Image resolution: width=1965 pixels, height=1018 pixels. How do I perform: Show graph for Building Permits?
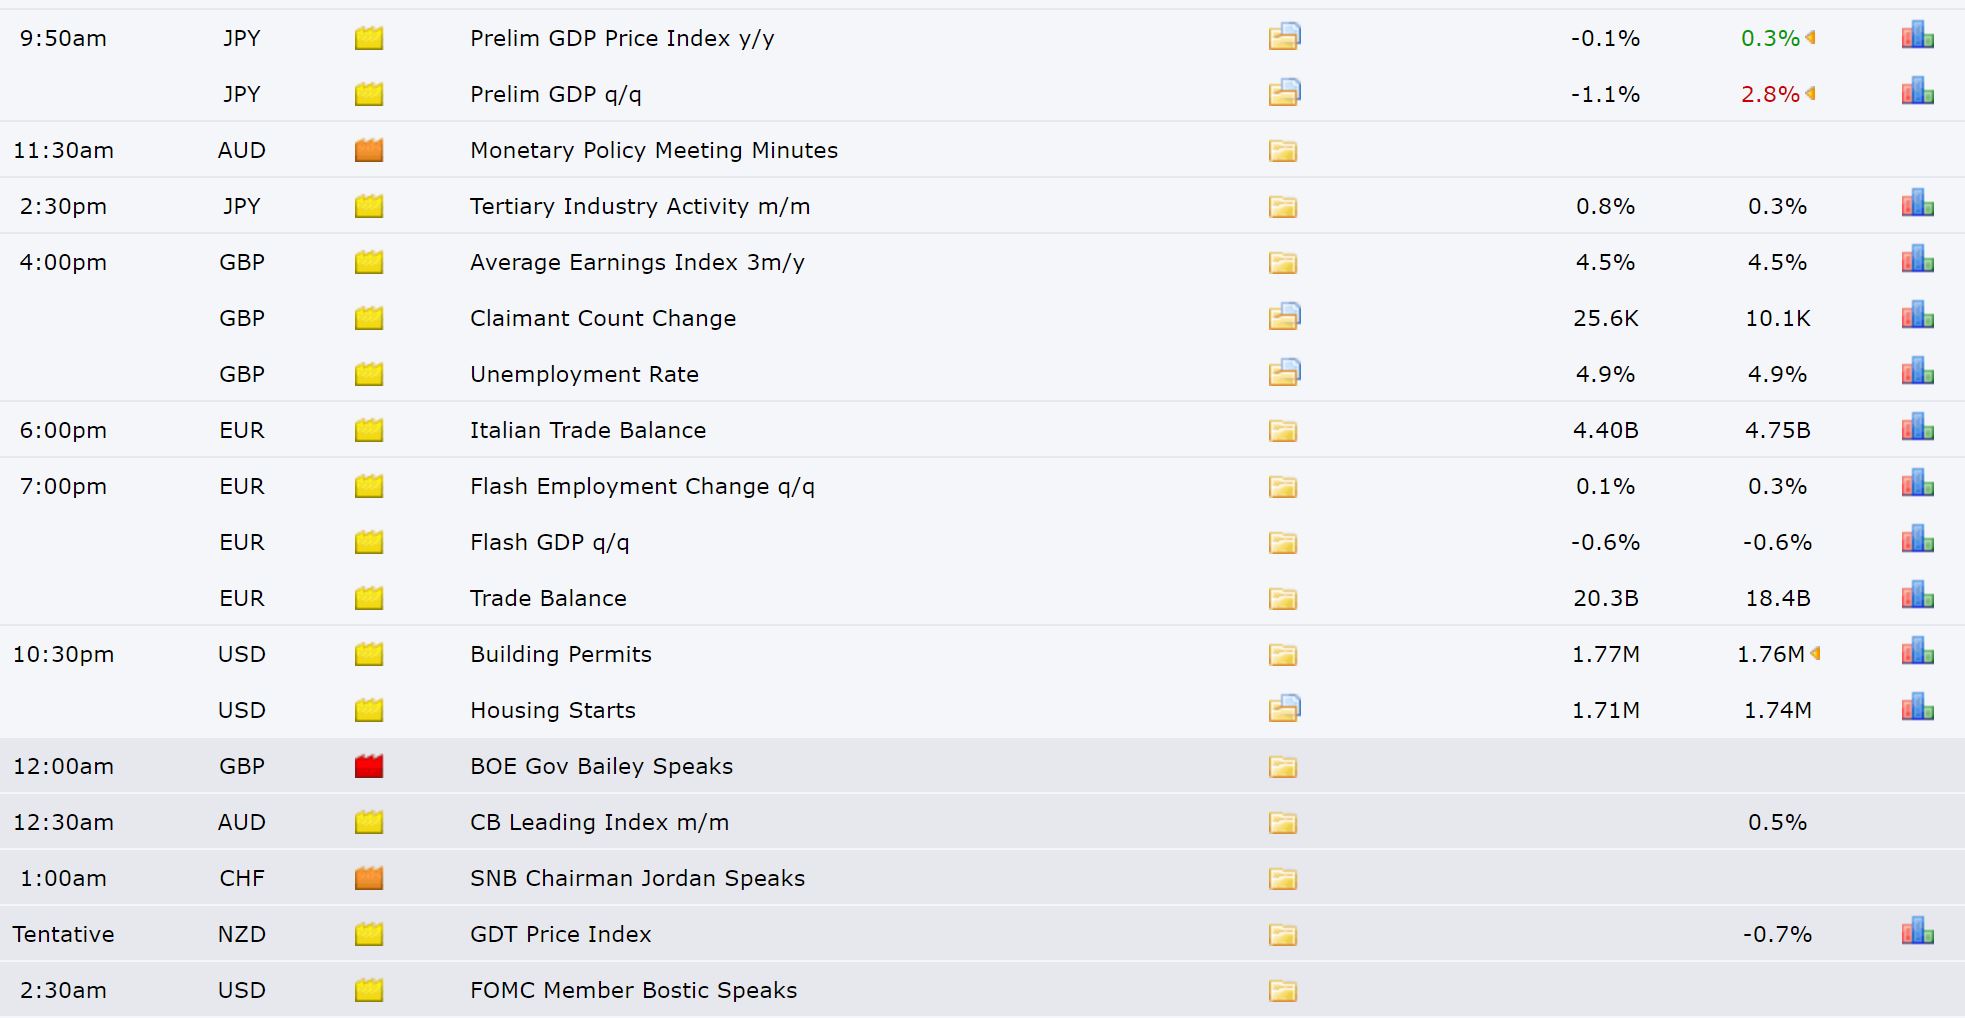[x=1918, y=652]
